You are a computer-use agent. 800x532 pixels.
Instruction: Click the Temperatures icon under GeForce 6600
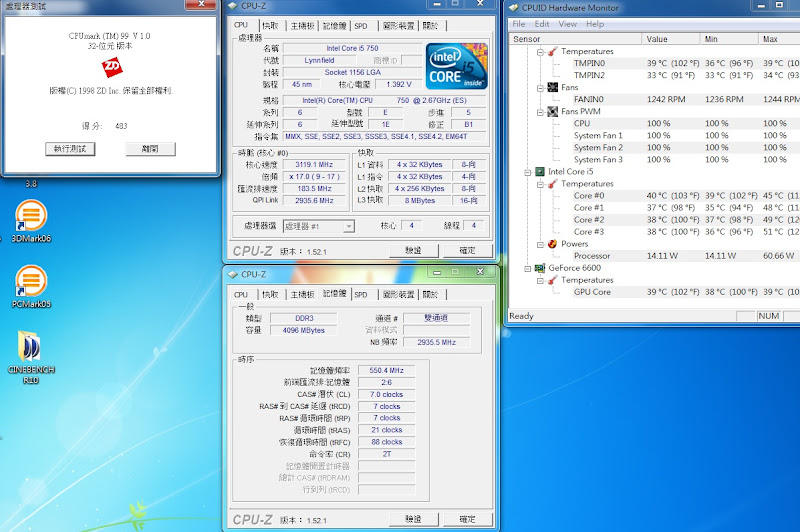(553, 280)
